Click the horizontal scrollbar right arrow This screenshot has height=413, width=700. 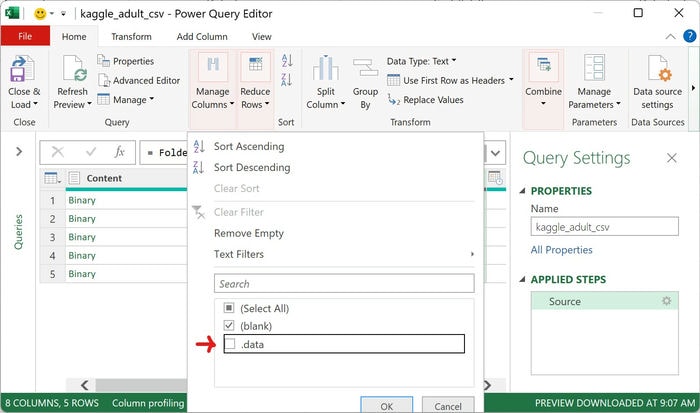tap(488, 385)
